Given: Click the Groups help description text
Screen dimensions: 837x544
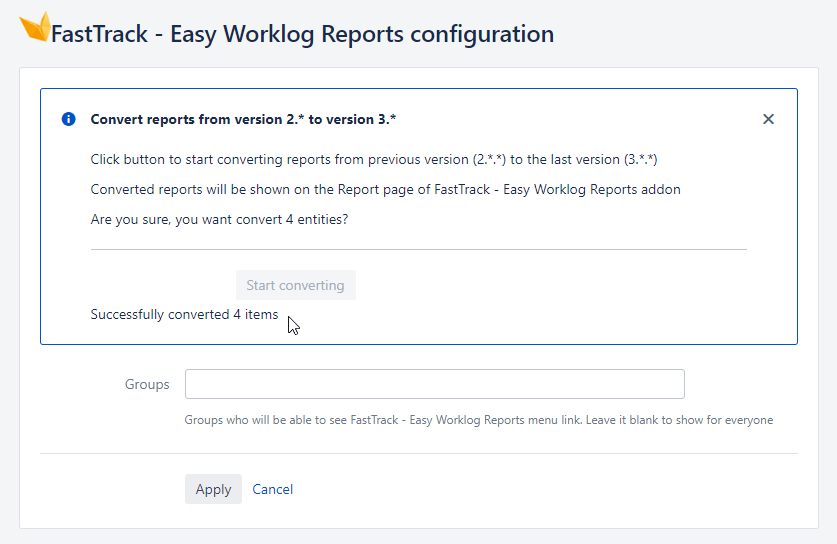Looking at the screenshot, I should [479, 420].
